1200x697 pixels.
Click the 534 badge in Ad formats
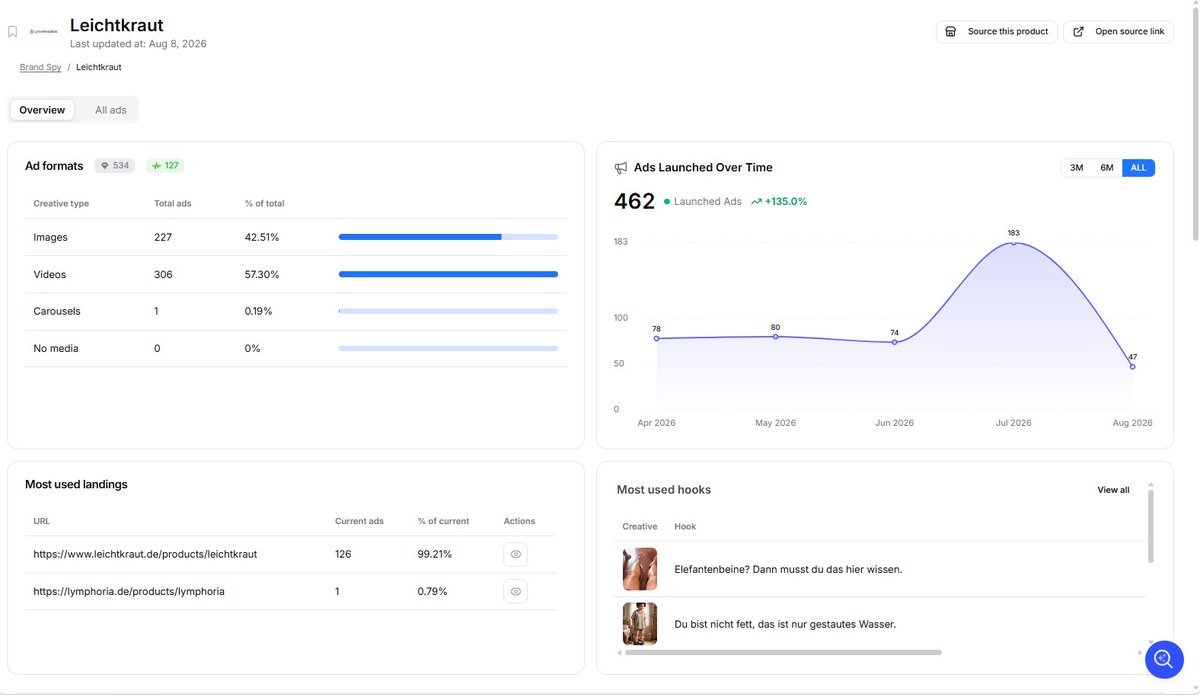[x=115, y=166]
